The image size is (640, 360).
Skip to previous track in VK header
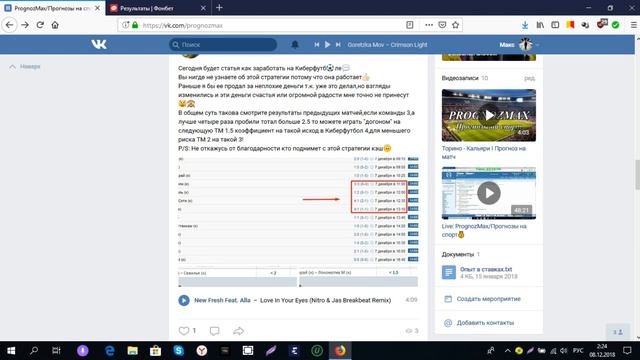pos(317,44)
